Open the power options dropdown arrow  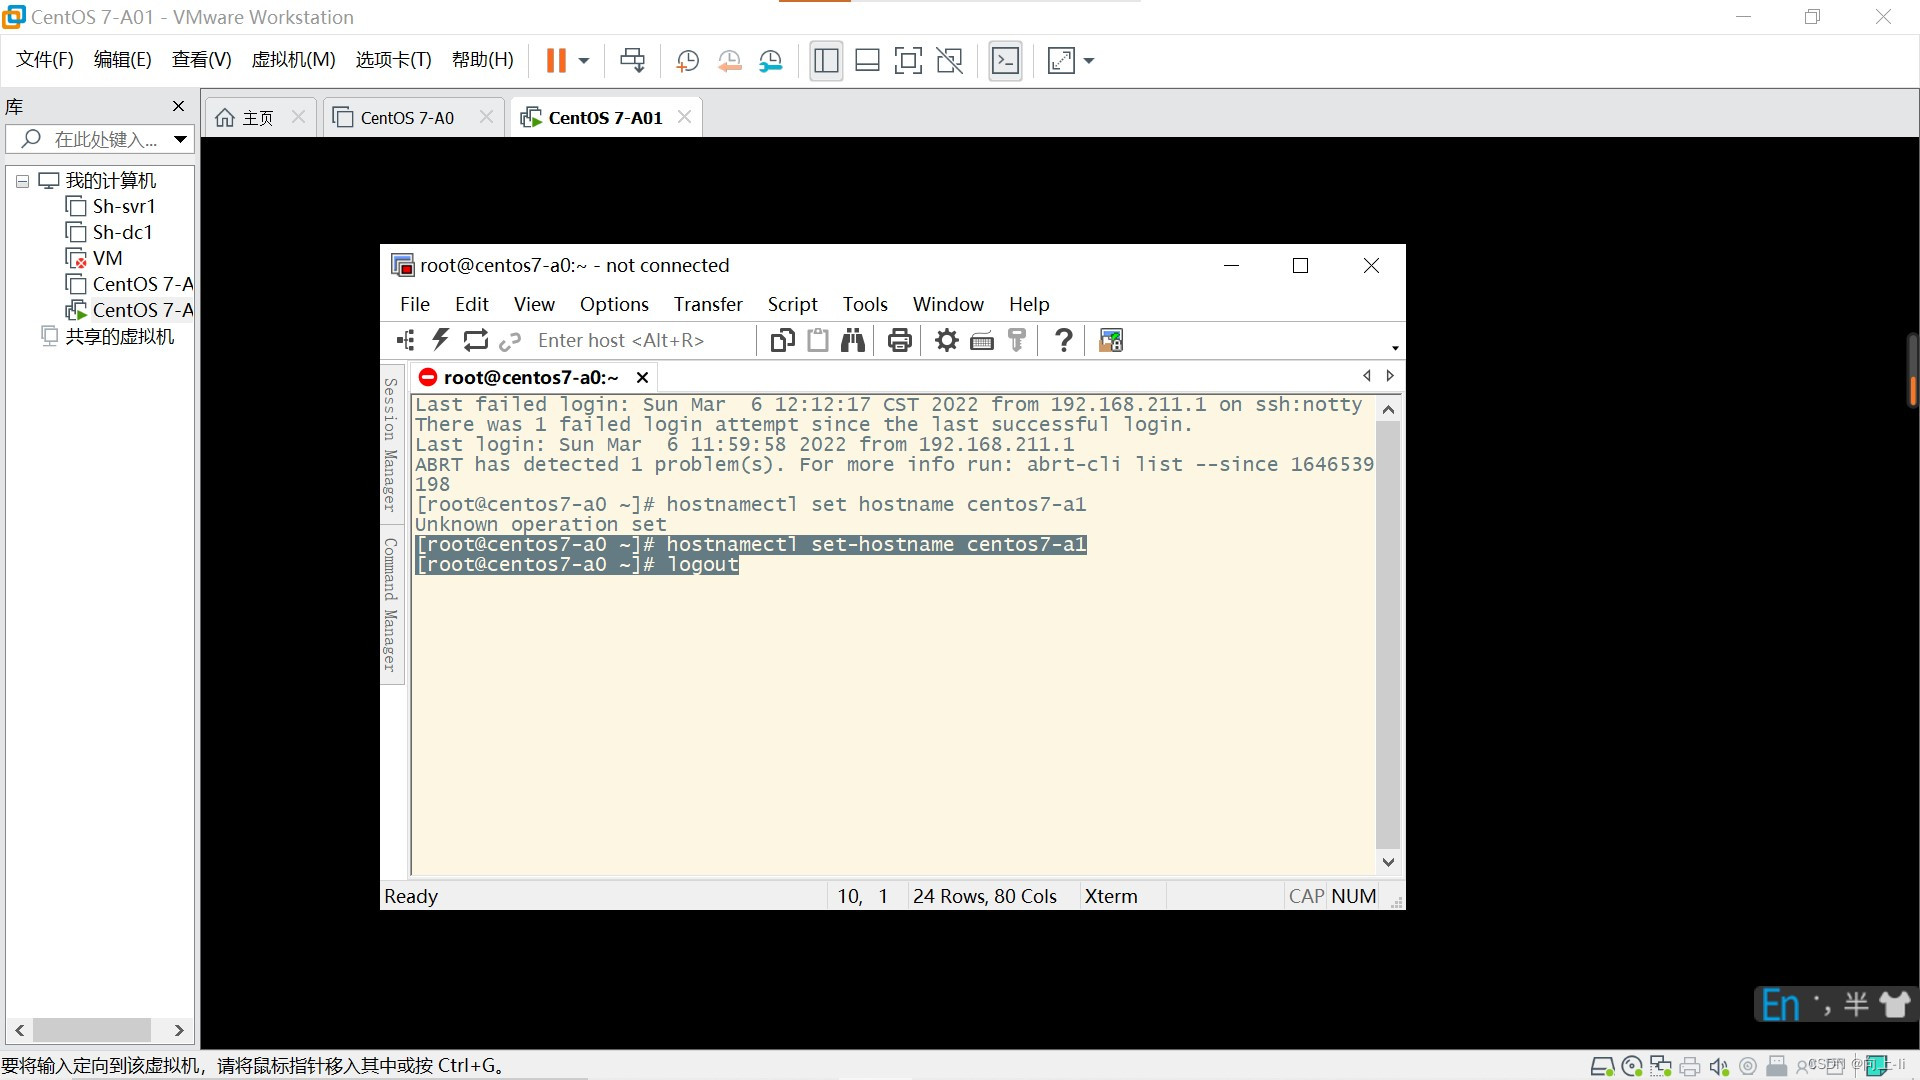coord(584,61)
